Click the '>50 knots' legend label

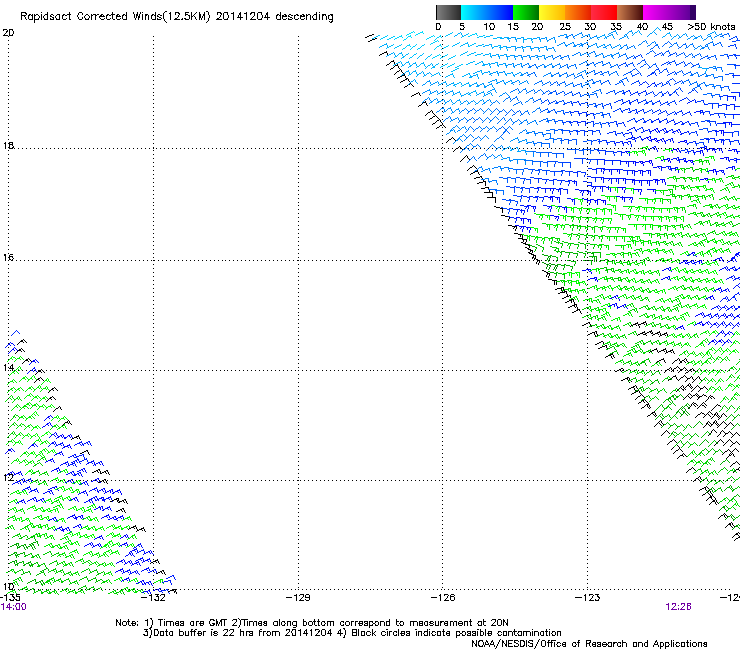[x=711, y=27]
